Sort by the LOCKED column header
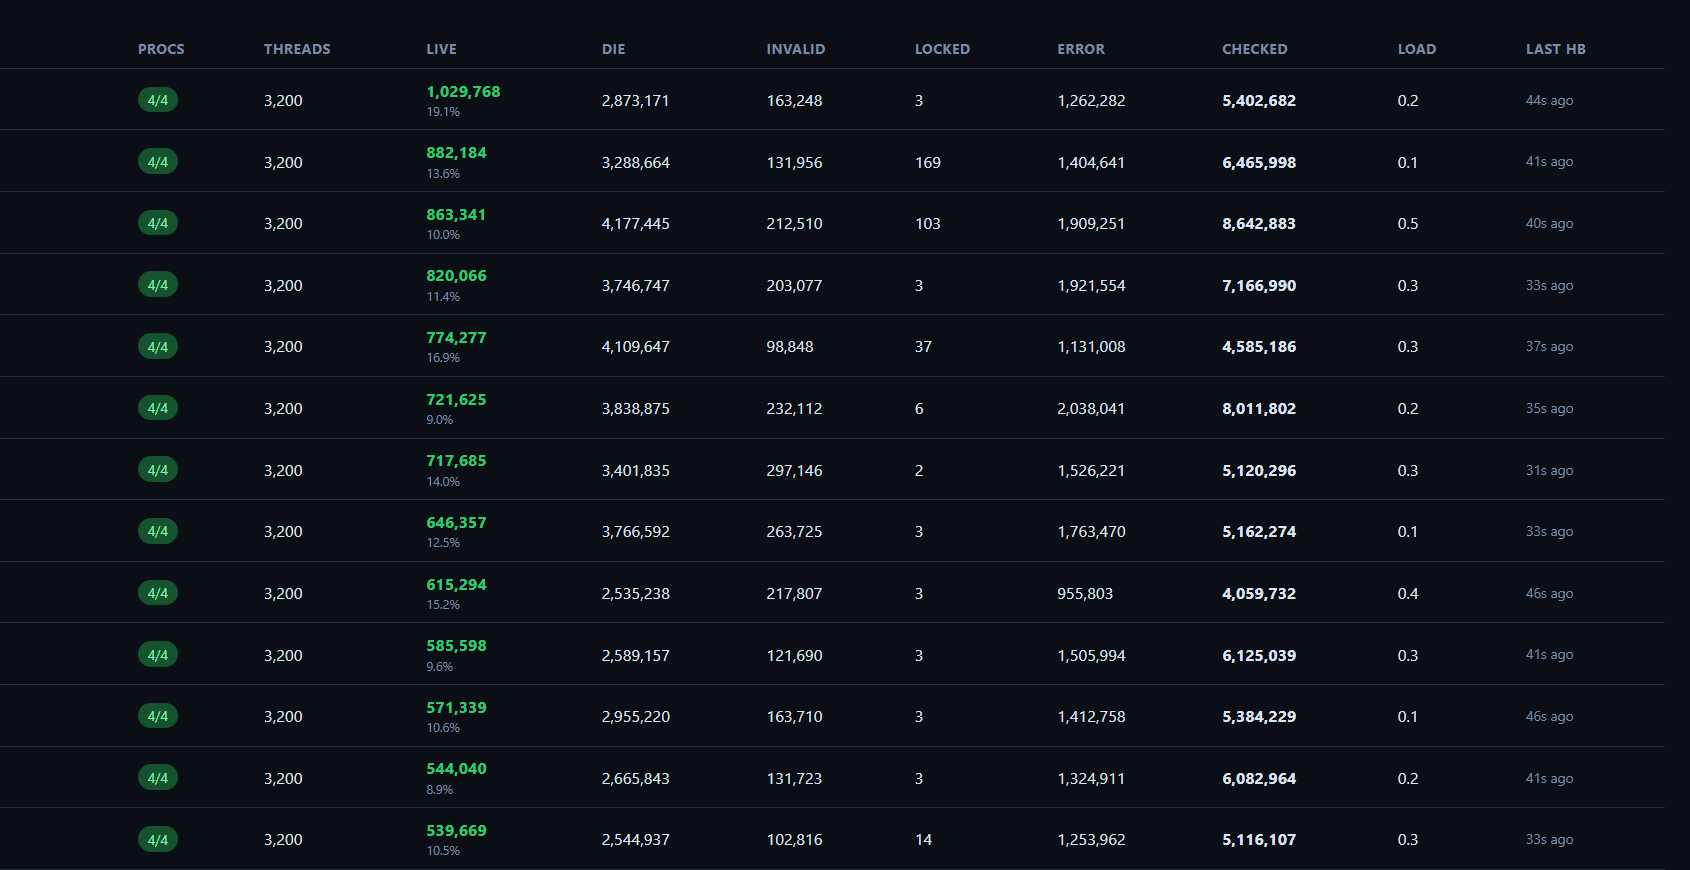The image size is (1690, 870). [x=942, y=49]
